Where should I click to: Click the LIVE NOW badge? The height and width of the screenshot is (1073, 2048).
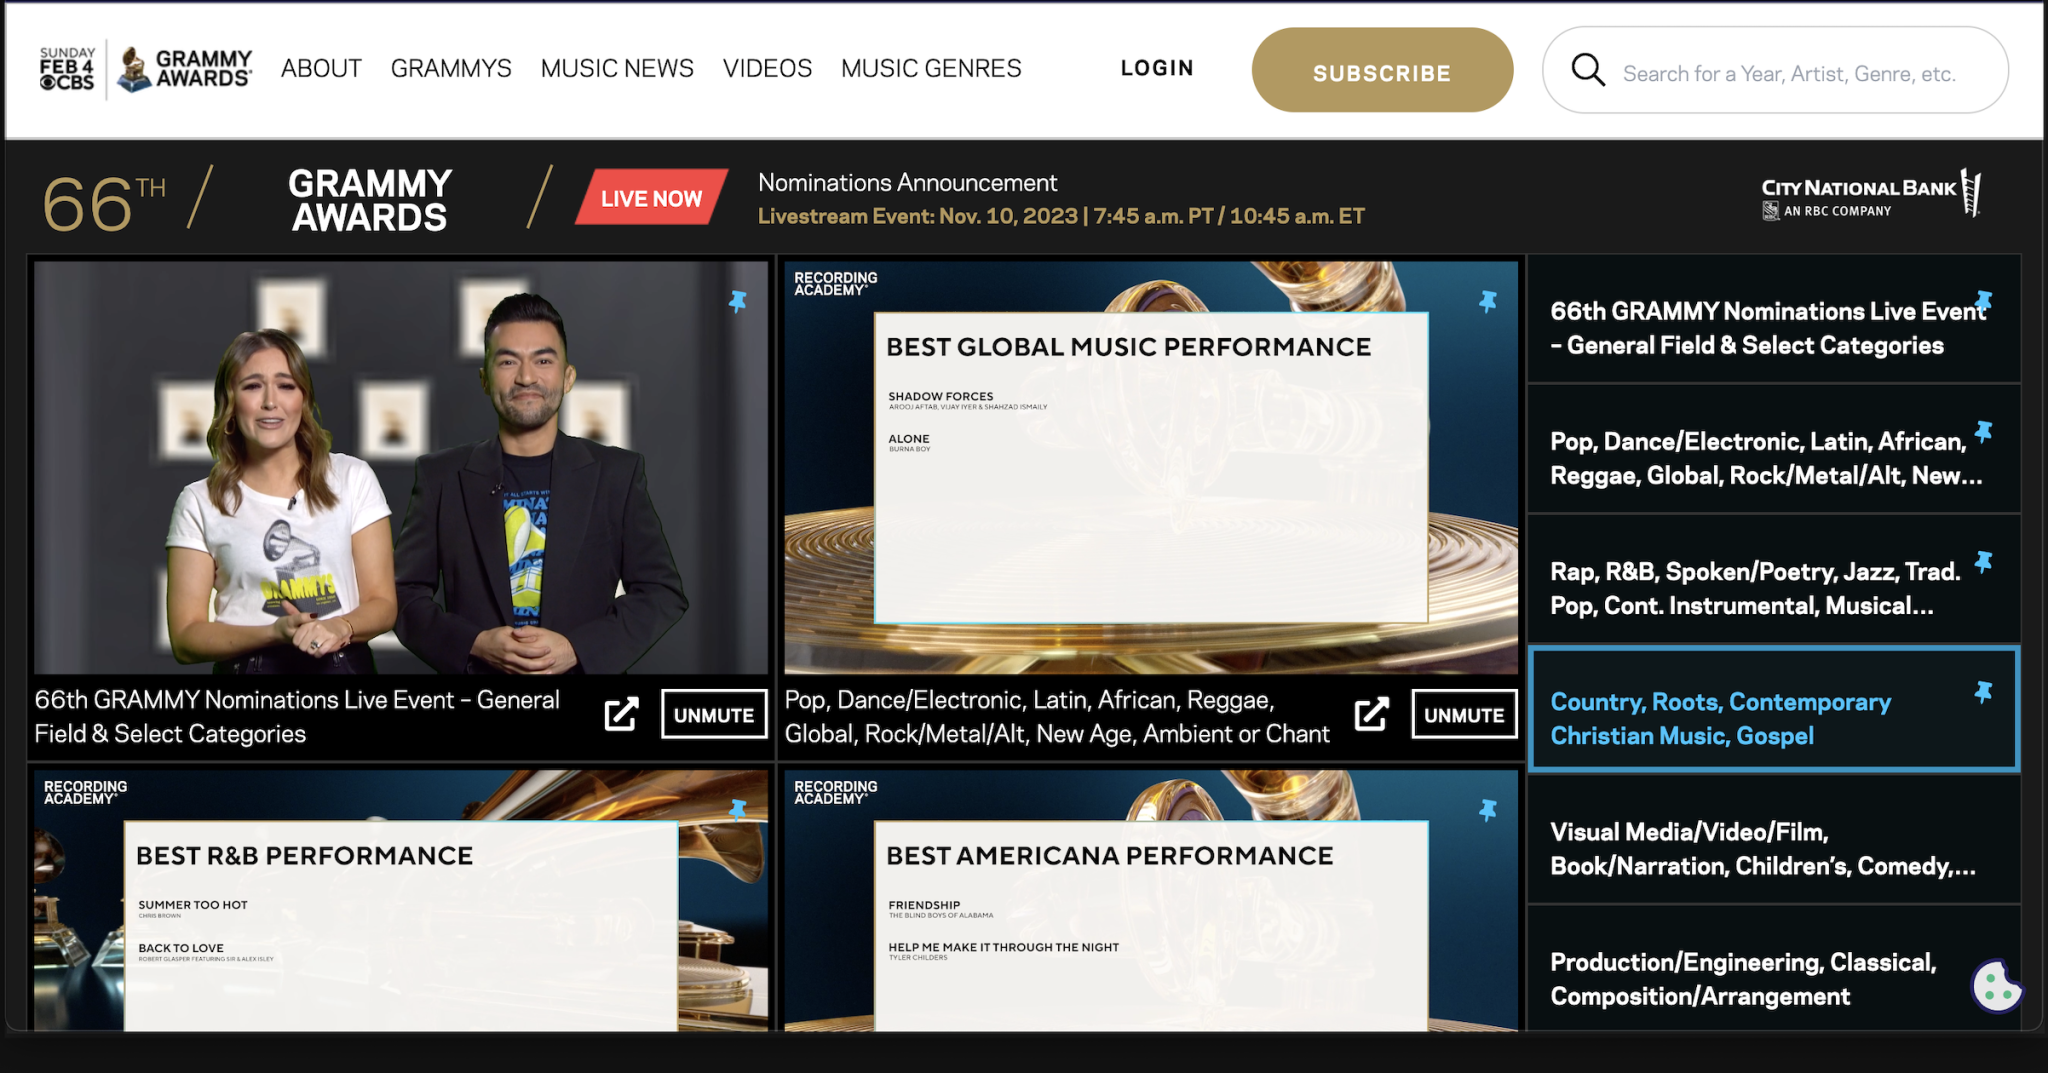click(x=651, y=197)
